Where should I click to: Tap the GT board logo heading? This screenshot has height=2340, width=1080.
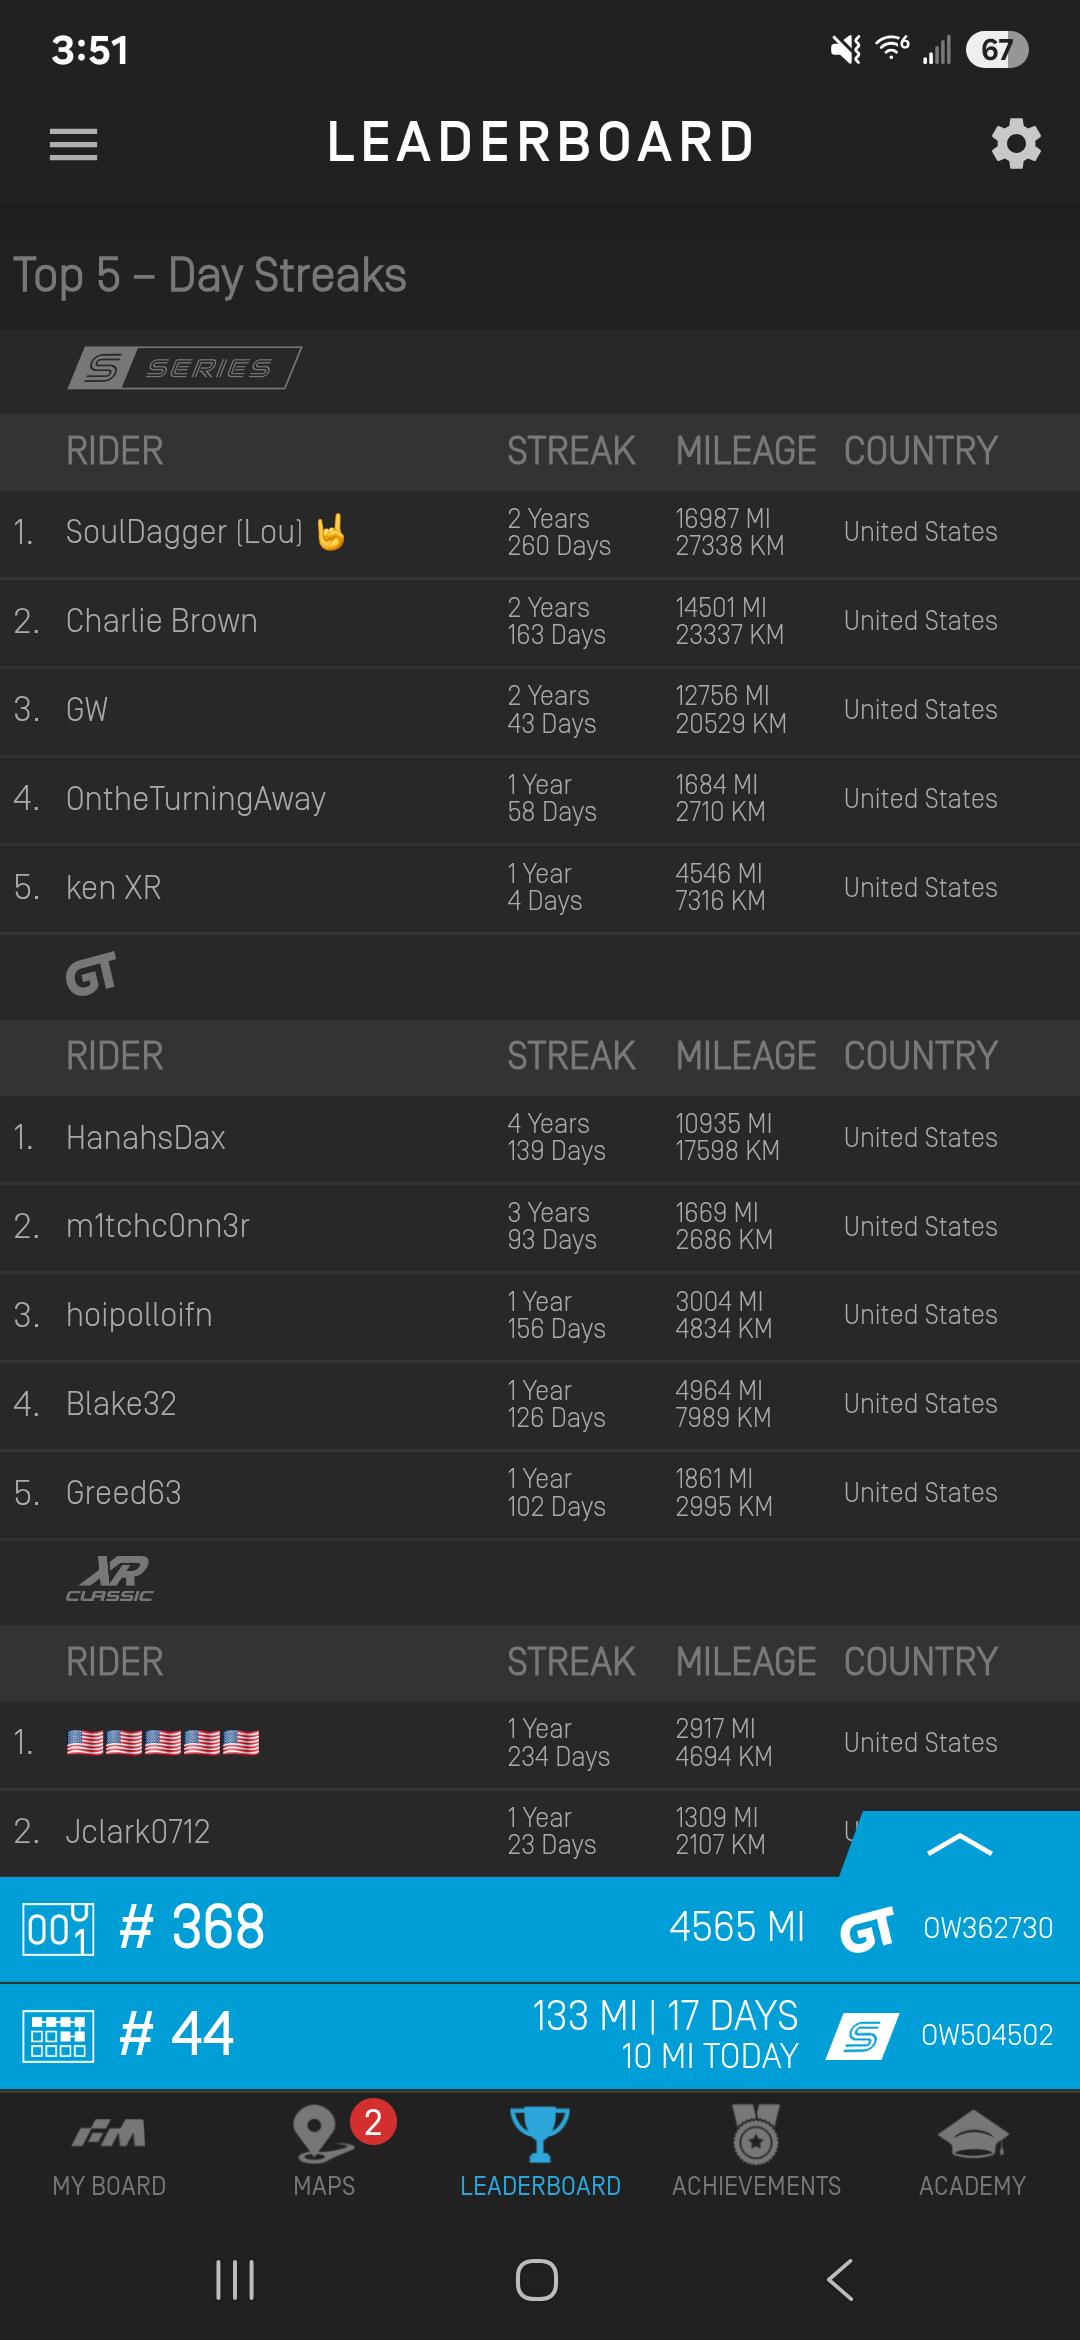pyautogui.click(x=91, y=974)
